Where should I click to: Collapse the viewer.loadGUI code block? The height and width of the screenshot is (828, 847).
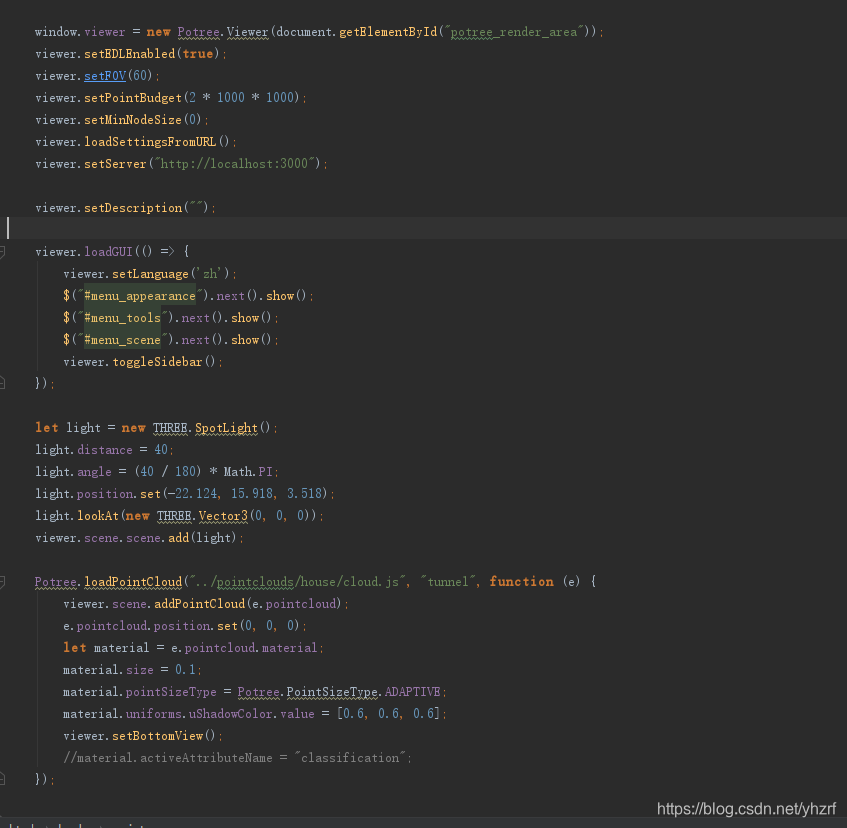2,252
